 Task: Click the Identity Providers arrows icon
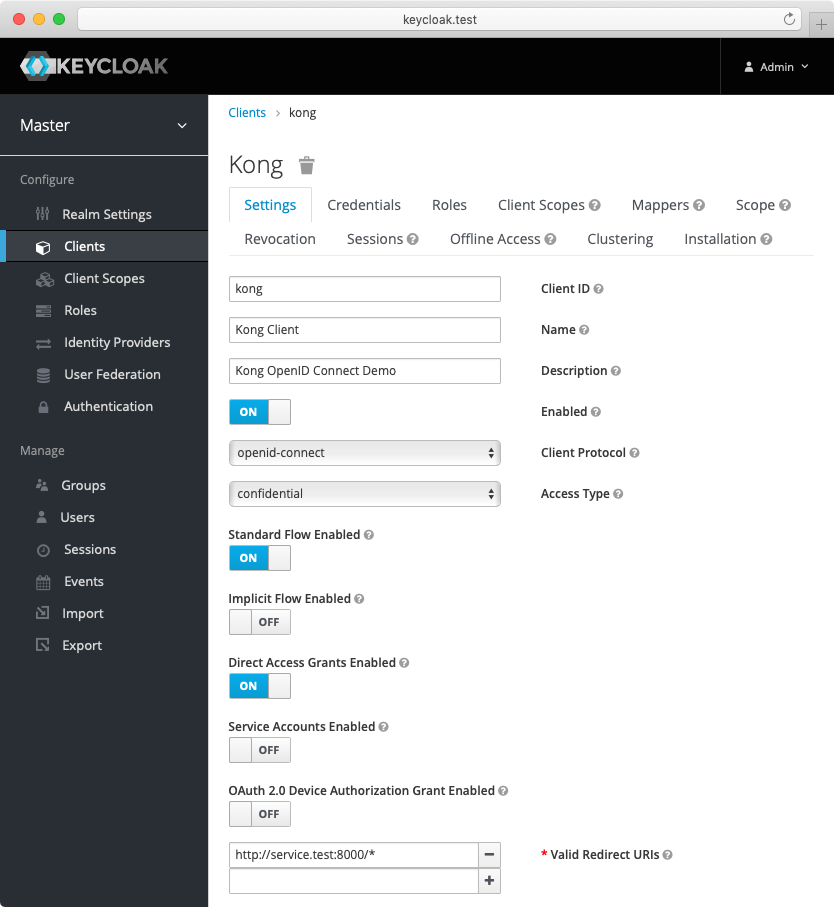(x=43, y=344)
